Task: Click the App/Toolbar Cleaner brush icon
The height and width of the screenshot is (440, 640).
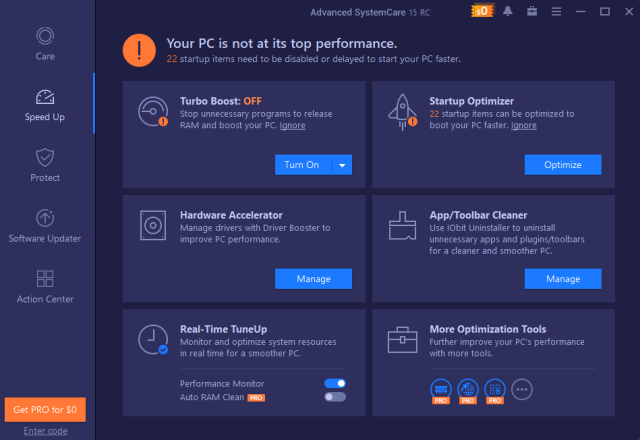Action: tap(402, 225)
